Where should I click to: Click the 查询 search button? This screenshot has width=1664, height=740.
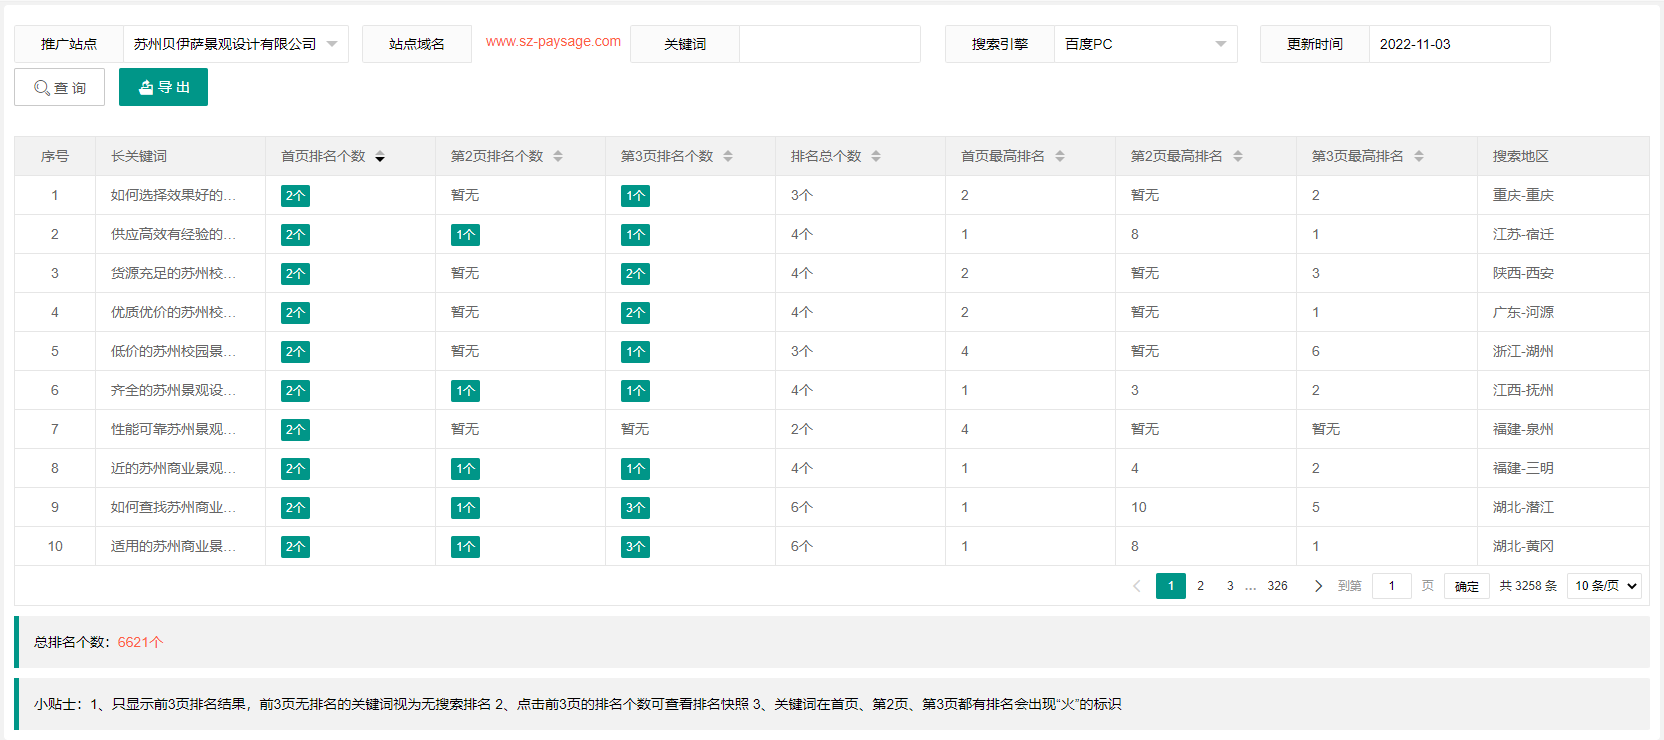click(x=59, y=87)
